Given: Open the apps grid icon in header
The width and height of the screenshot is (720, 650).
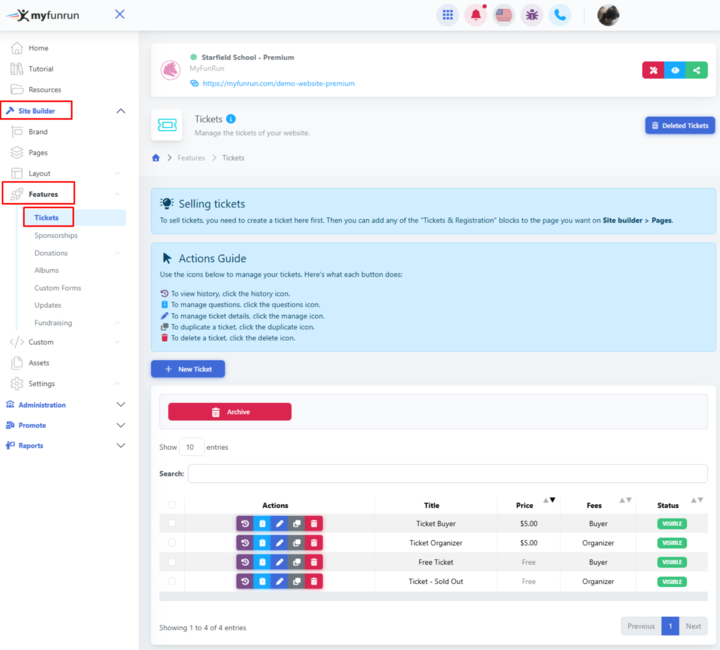Looking at the screenshot, I should pyautogui.click(x=447, y=15).
